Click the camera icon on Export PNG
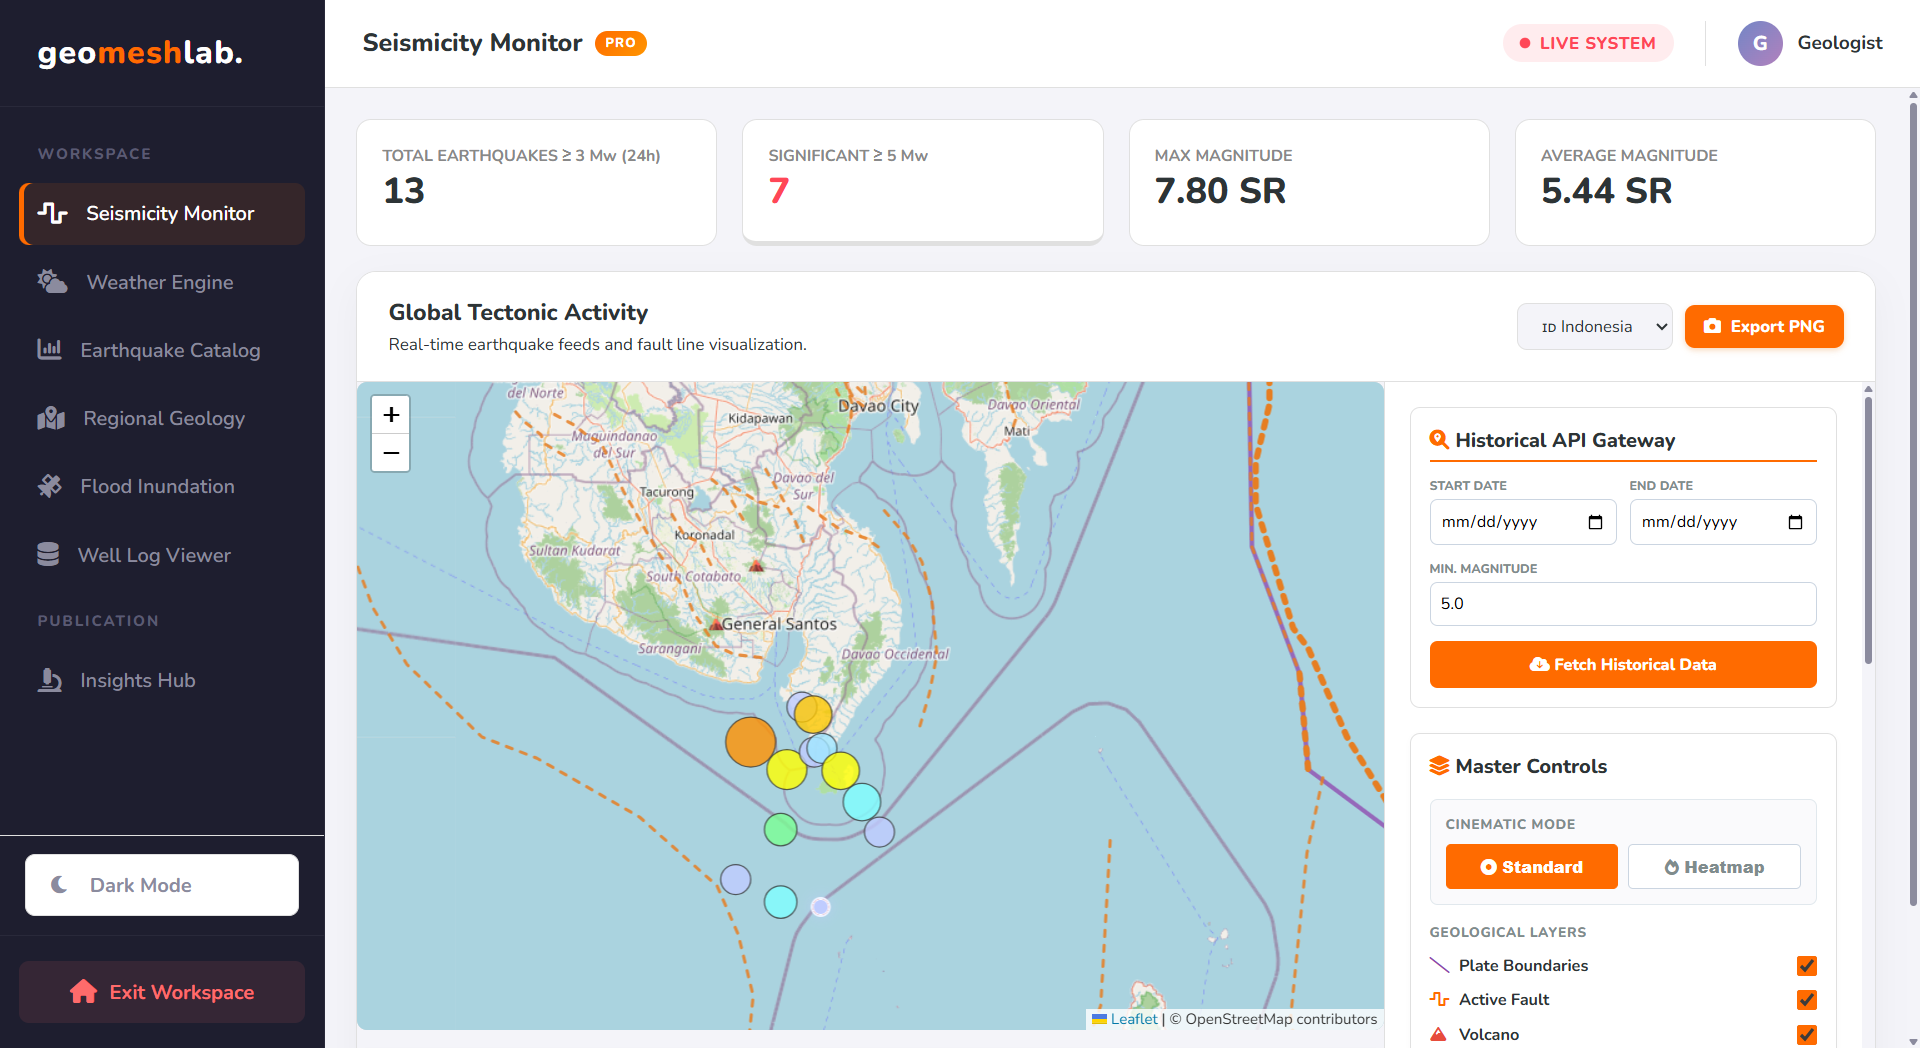 pos(1713,326)
